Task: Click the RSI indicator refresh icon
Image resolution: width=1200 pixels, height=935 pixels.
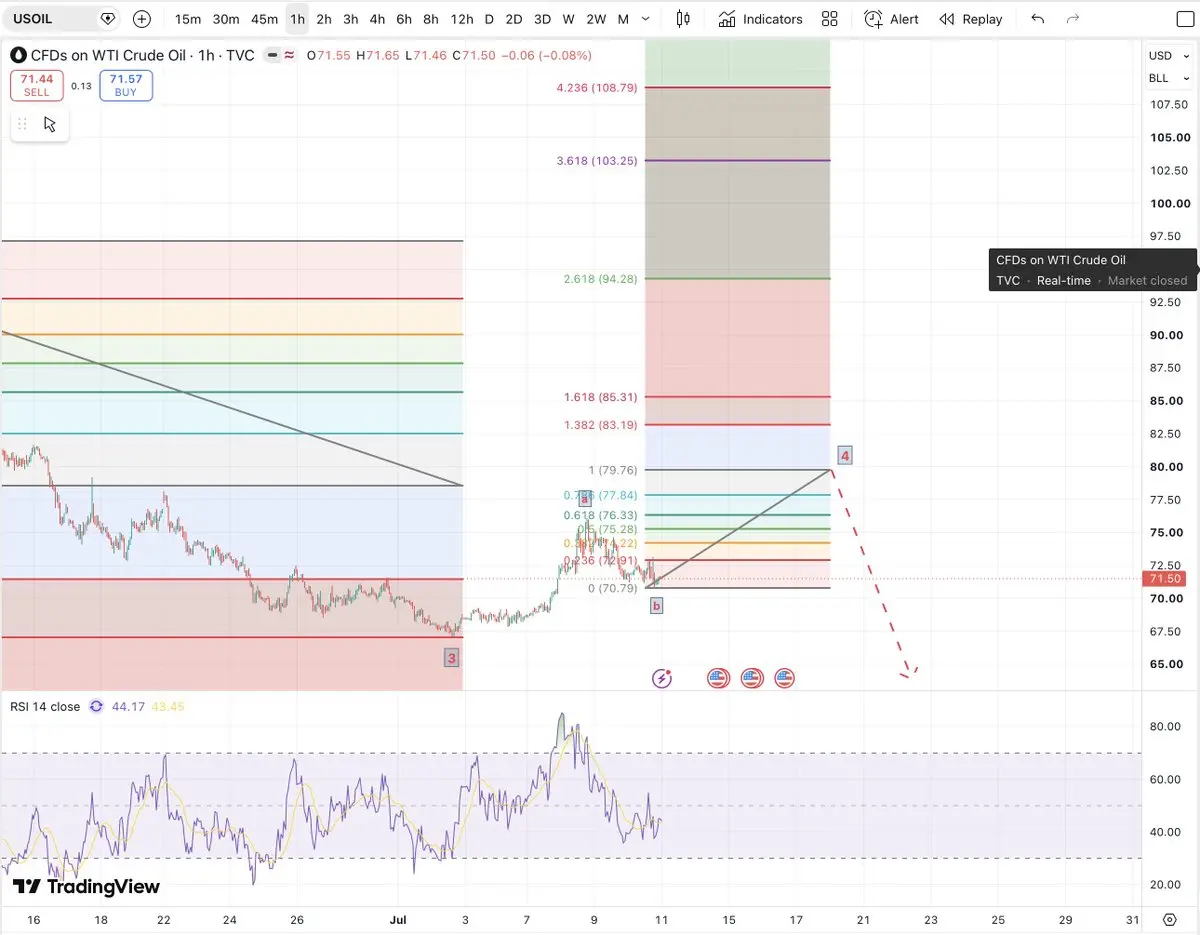Action: [96, 706]
